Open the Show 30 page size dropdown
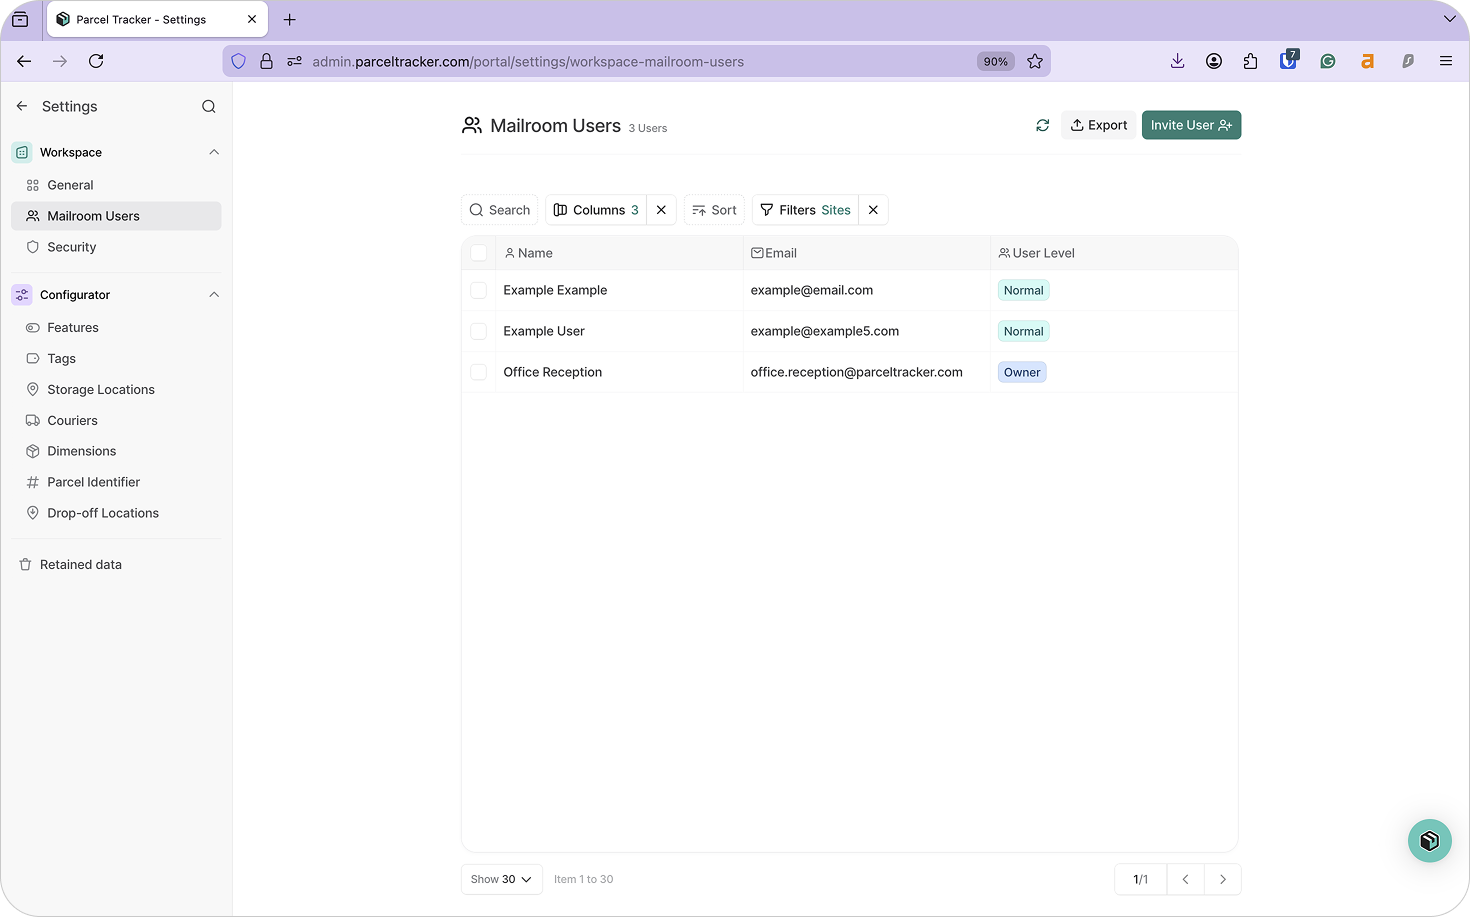Image resolution: width=1470 pixels, height=917 pixels. point(501,879)
